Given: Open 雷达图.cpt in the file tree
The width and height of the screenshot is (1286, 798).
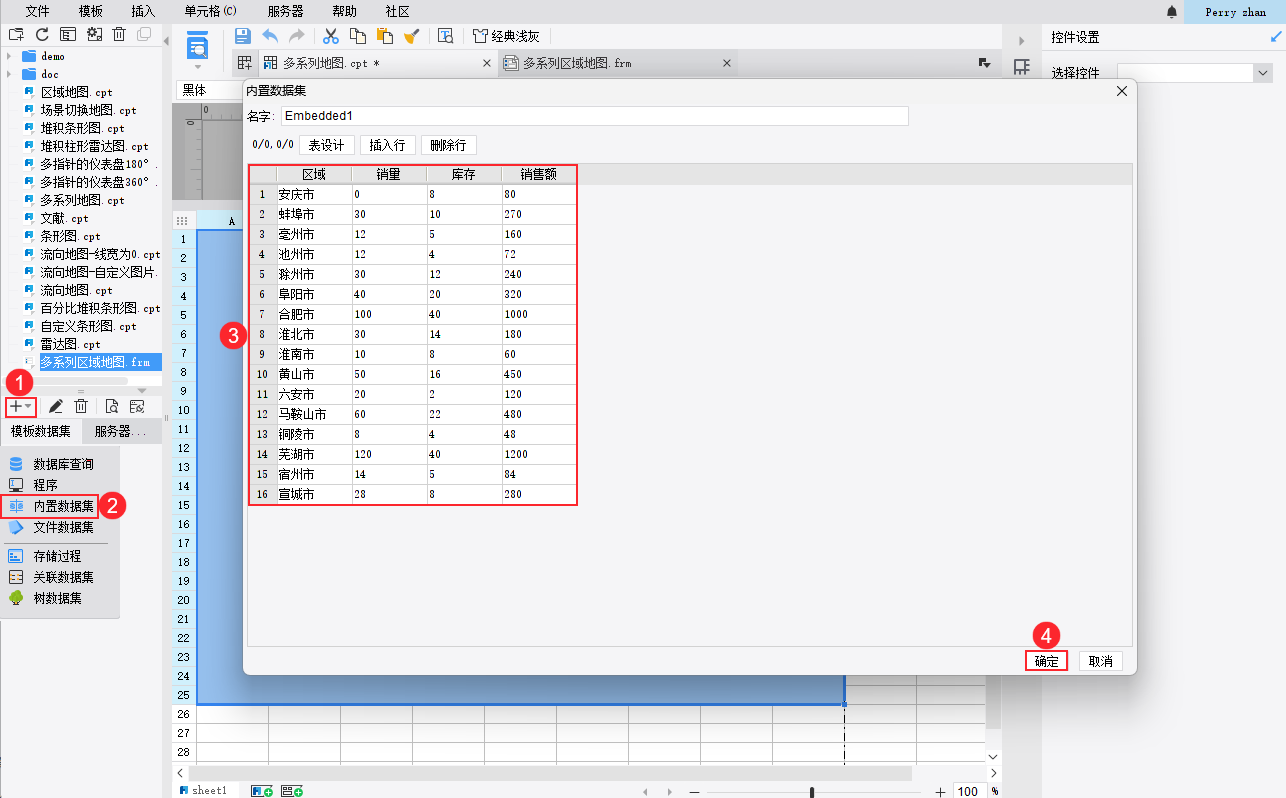Looking at the screenshot, I should tap(70, 344).
